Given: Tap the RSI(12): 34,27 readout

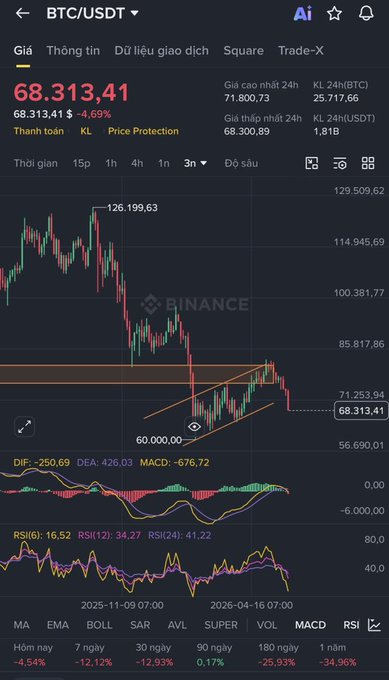Looking at the screenshot, I should click(x=109, y=536).
